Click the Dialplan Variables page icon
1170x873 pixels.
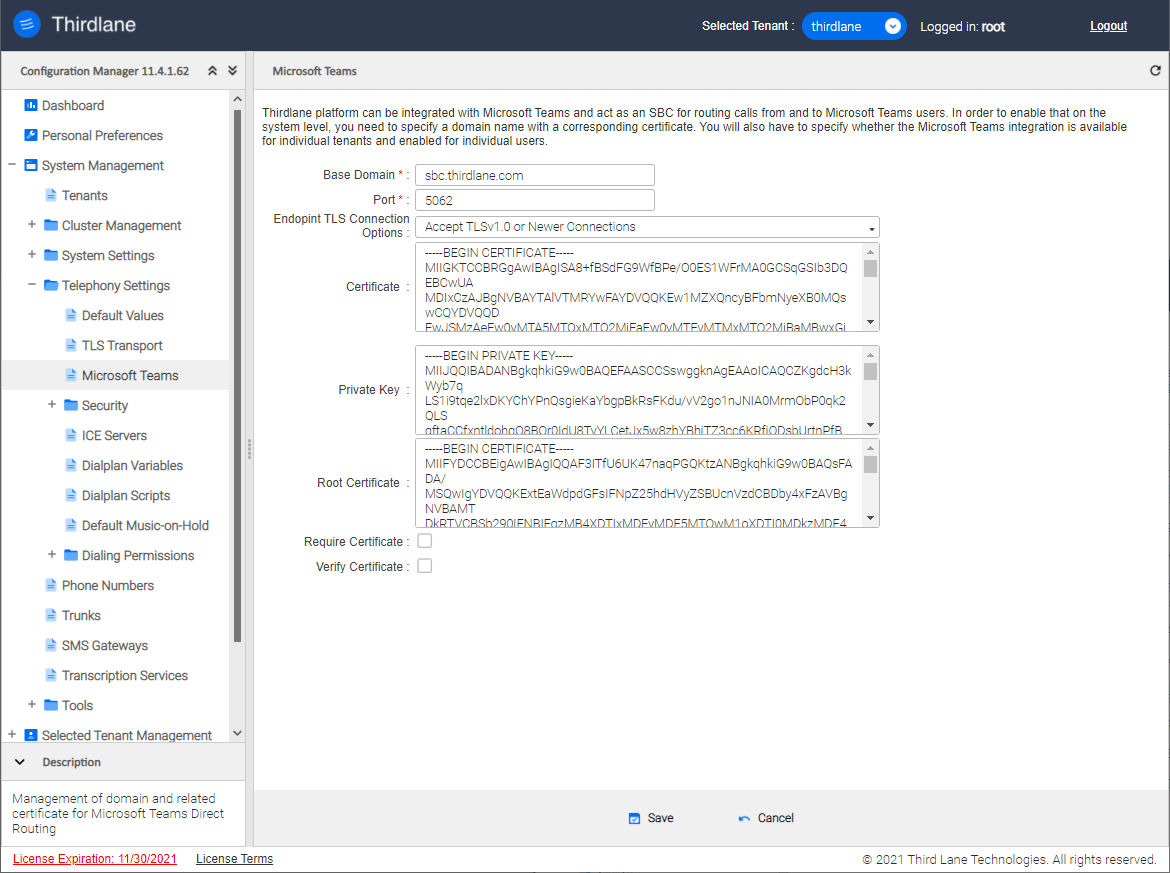tap(71, 465)
